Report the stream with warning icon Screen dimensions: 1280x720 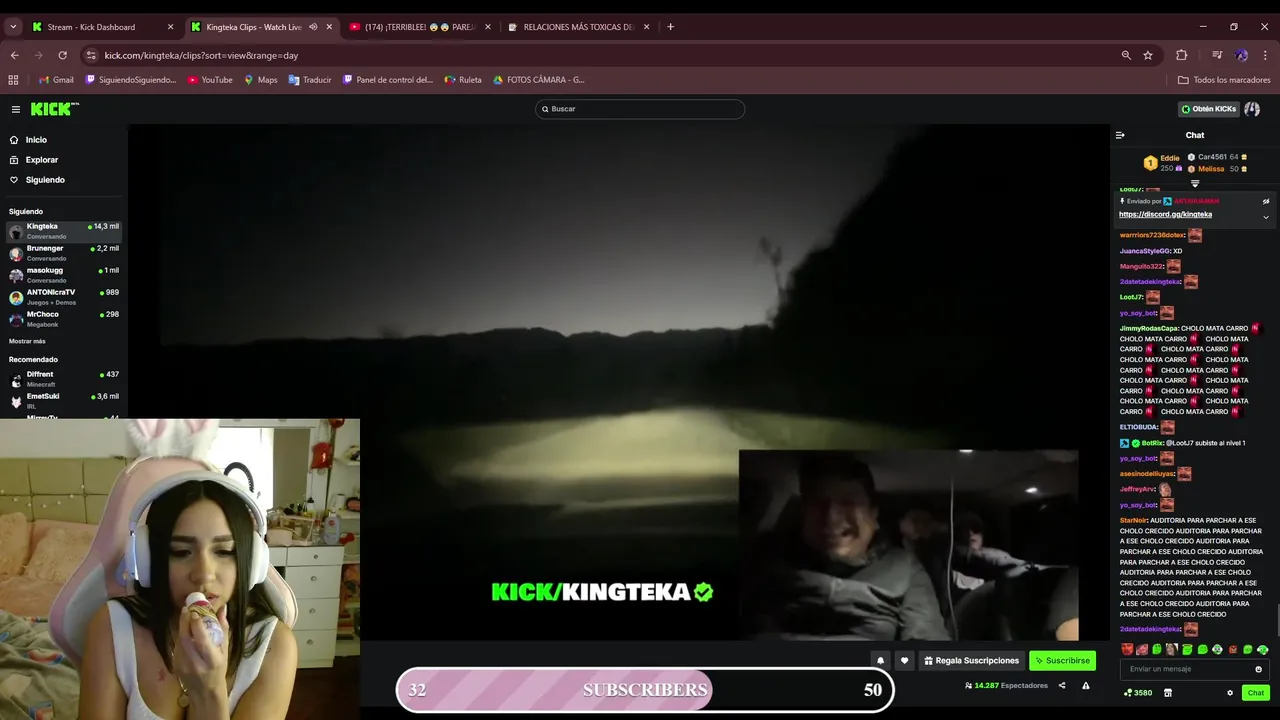[1086, 686]
